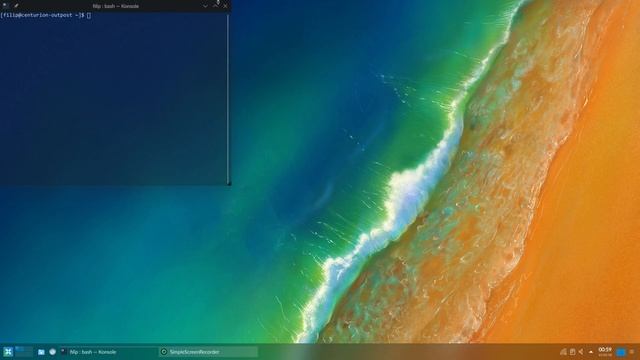Minimize the Konsole window
The width and height of the screenshot is (640, 360).
pos(205,6)
